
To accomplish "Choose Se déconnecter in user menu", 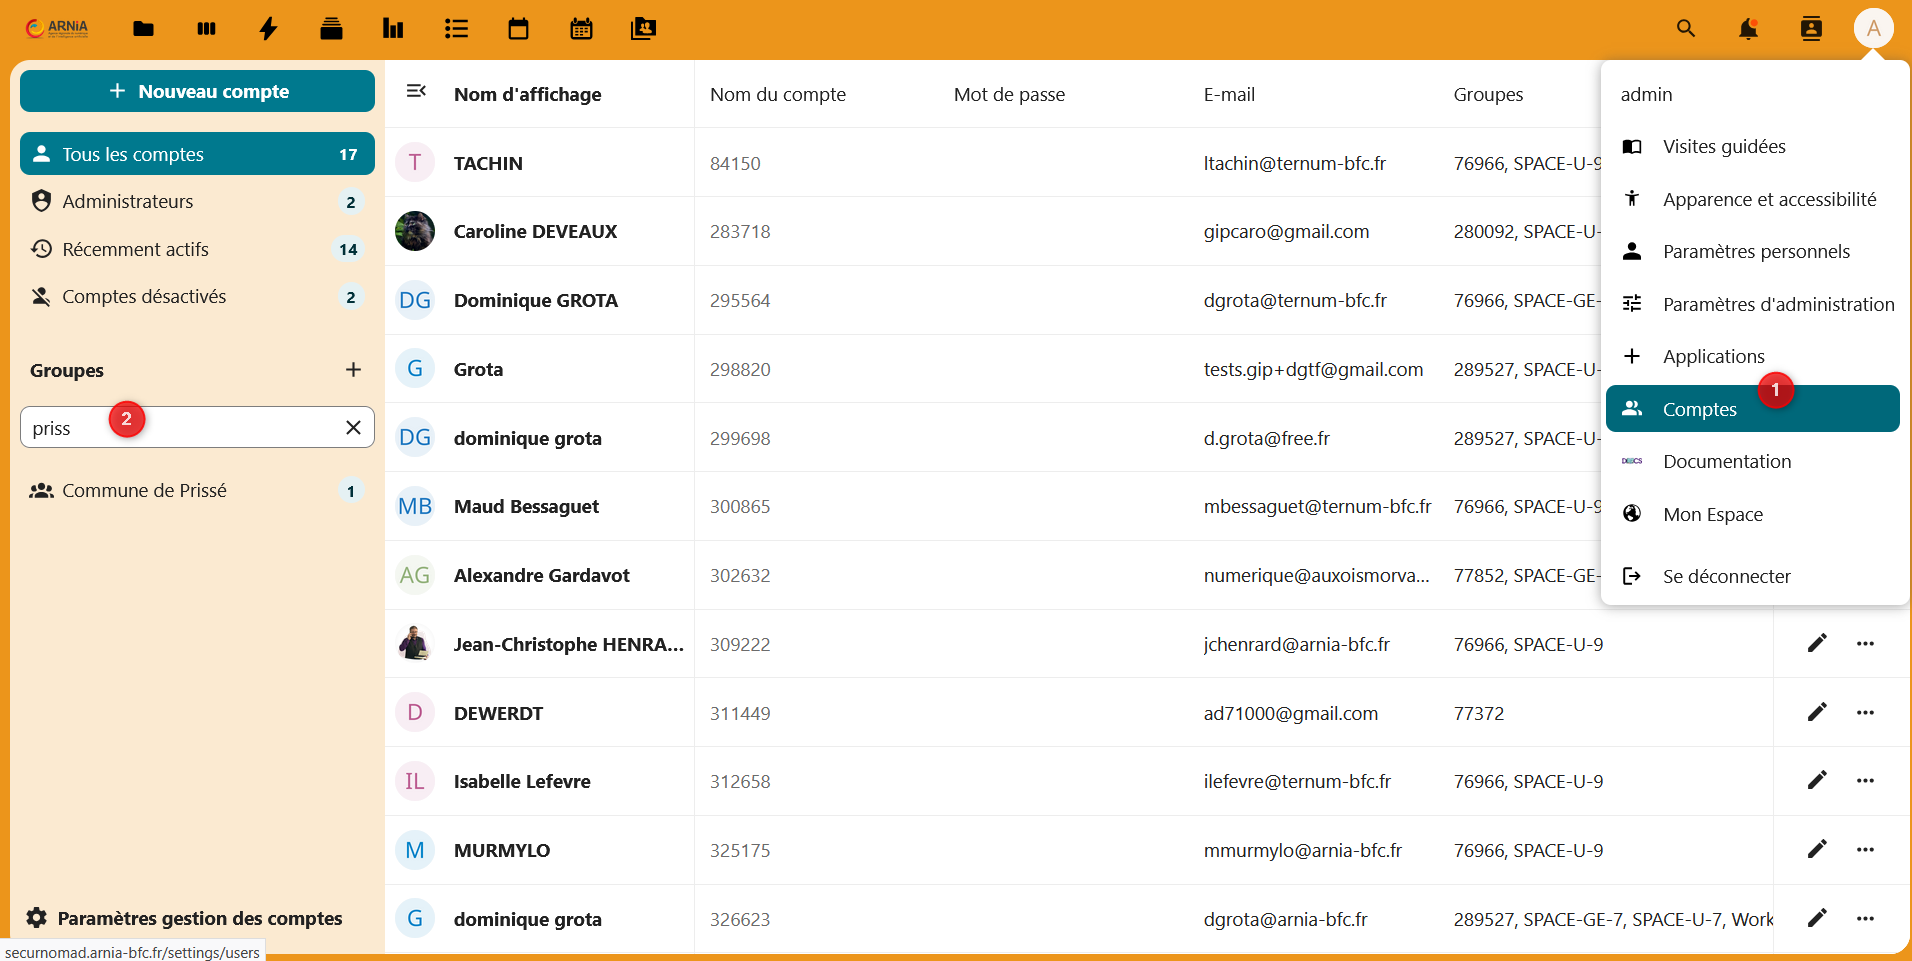I will point(1726,576).
